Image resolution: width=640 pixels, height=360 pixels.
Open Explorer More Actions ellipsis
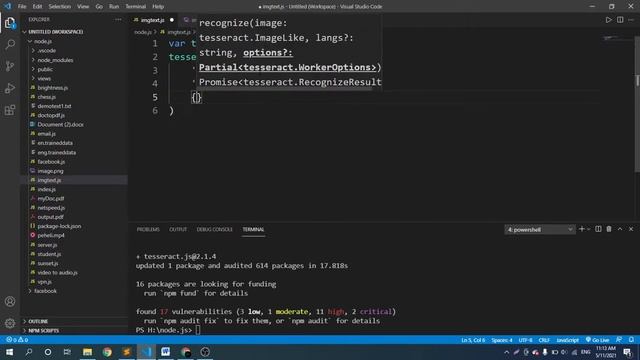pos(118,19)
